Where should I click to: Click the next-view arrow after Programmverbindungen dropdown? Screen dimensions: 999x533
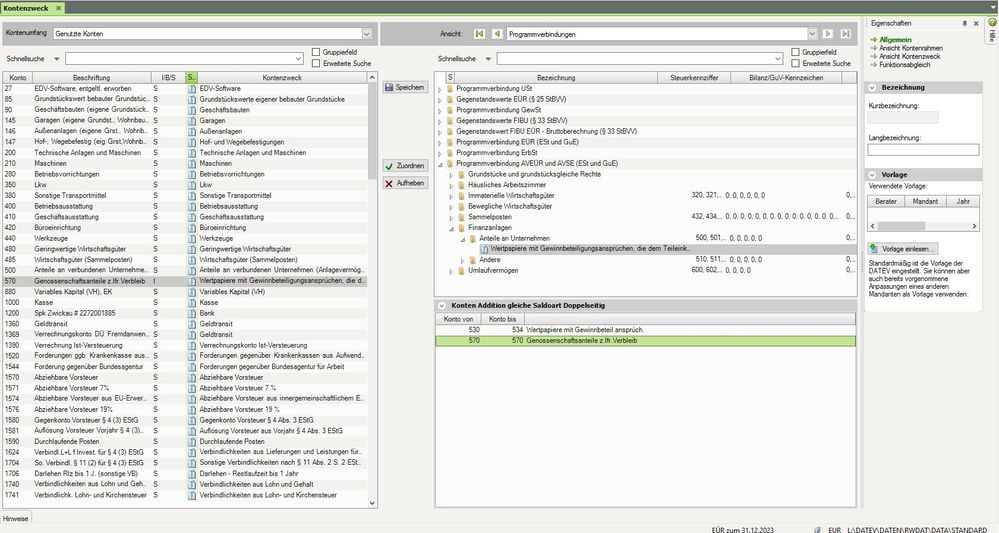[x=828, y=34]
